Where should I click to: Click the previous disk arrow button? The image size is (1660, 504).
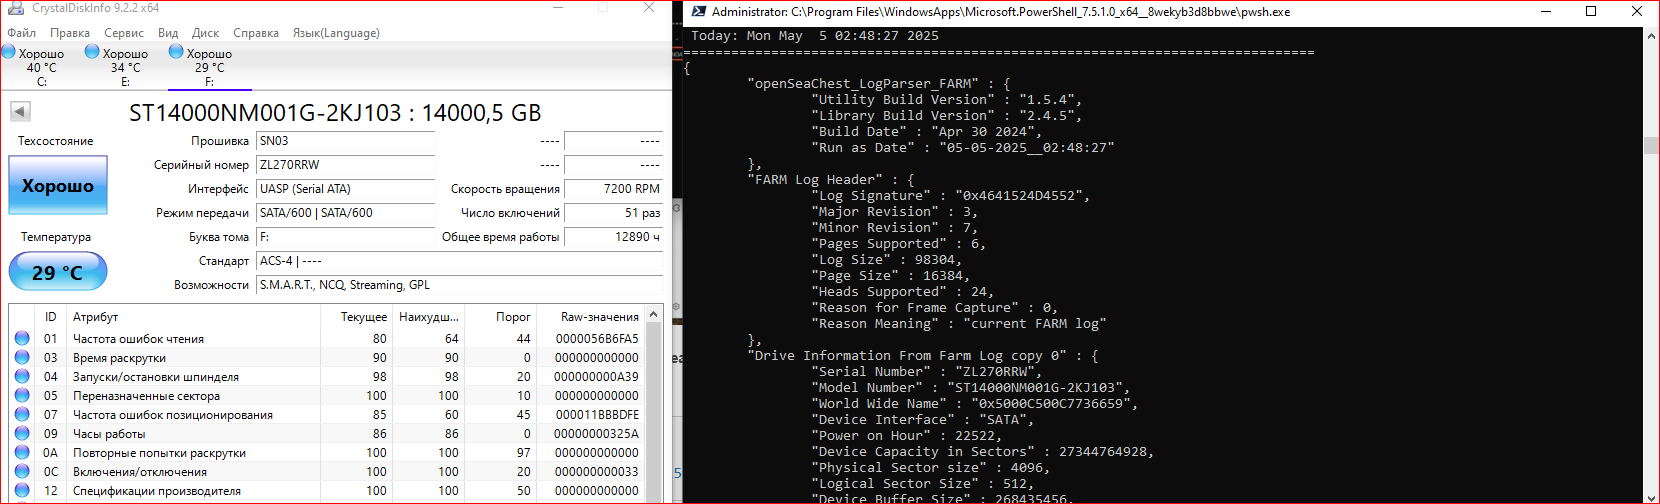click(20, 112)
